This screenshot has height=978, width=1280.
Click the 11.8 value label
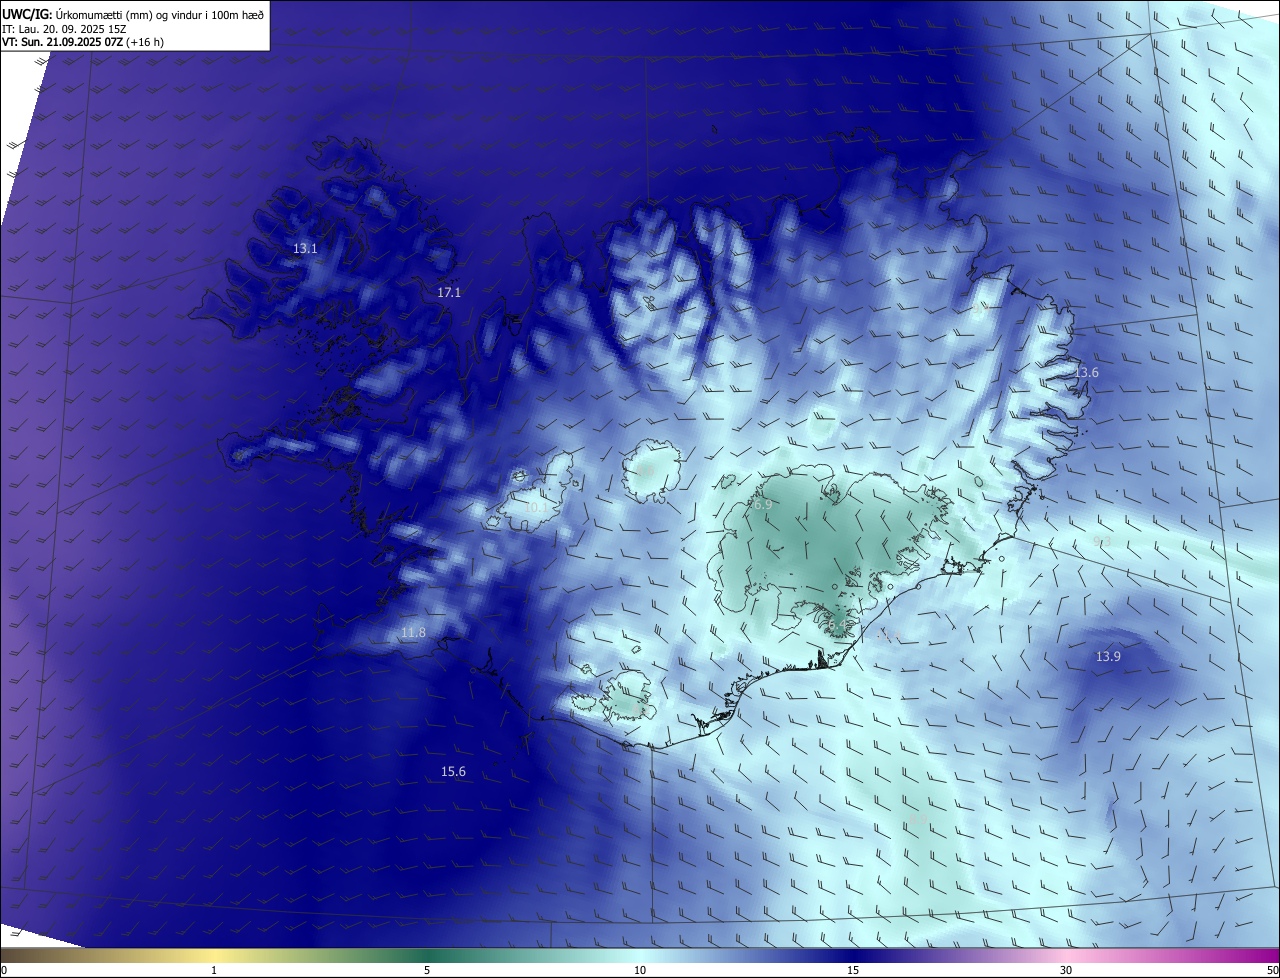pyautogui.click(x=413, y=633)
